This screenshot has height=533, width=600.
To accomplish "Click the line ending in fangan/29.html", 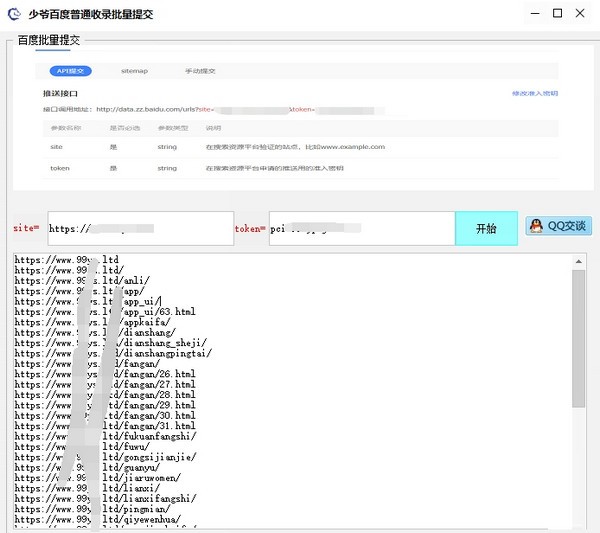I will coord(105,405).
